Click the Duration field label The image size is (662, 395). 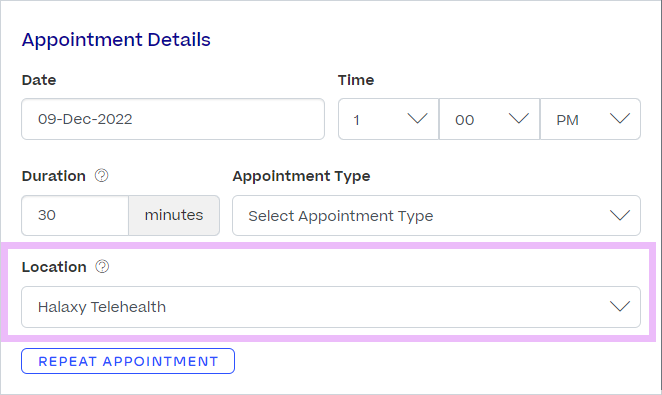[x=54, y=176]
